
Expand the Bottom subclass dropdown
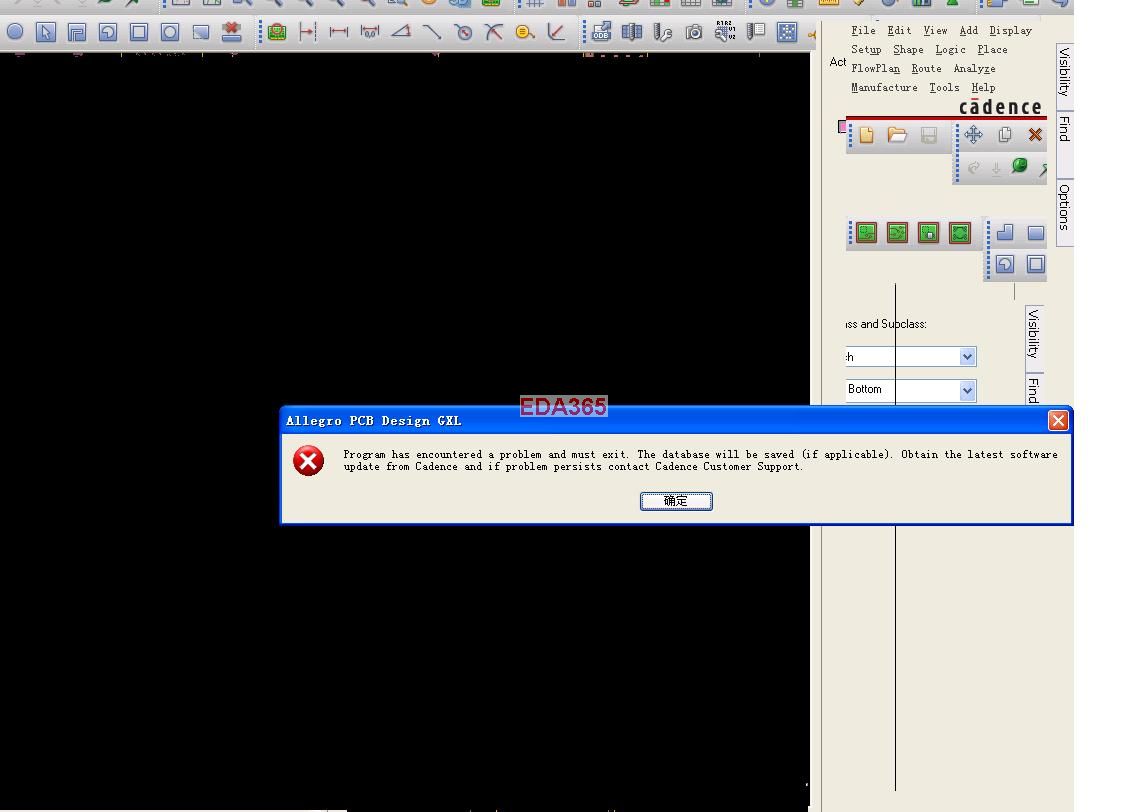click(967, 390)
